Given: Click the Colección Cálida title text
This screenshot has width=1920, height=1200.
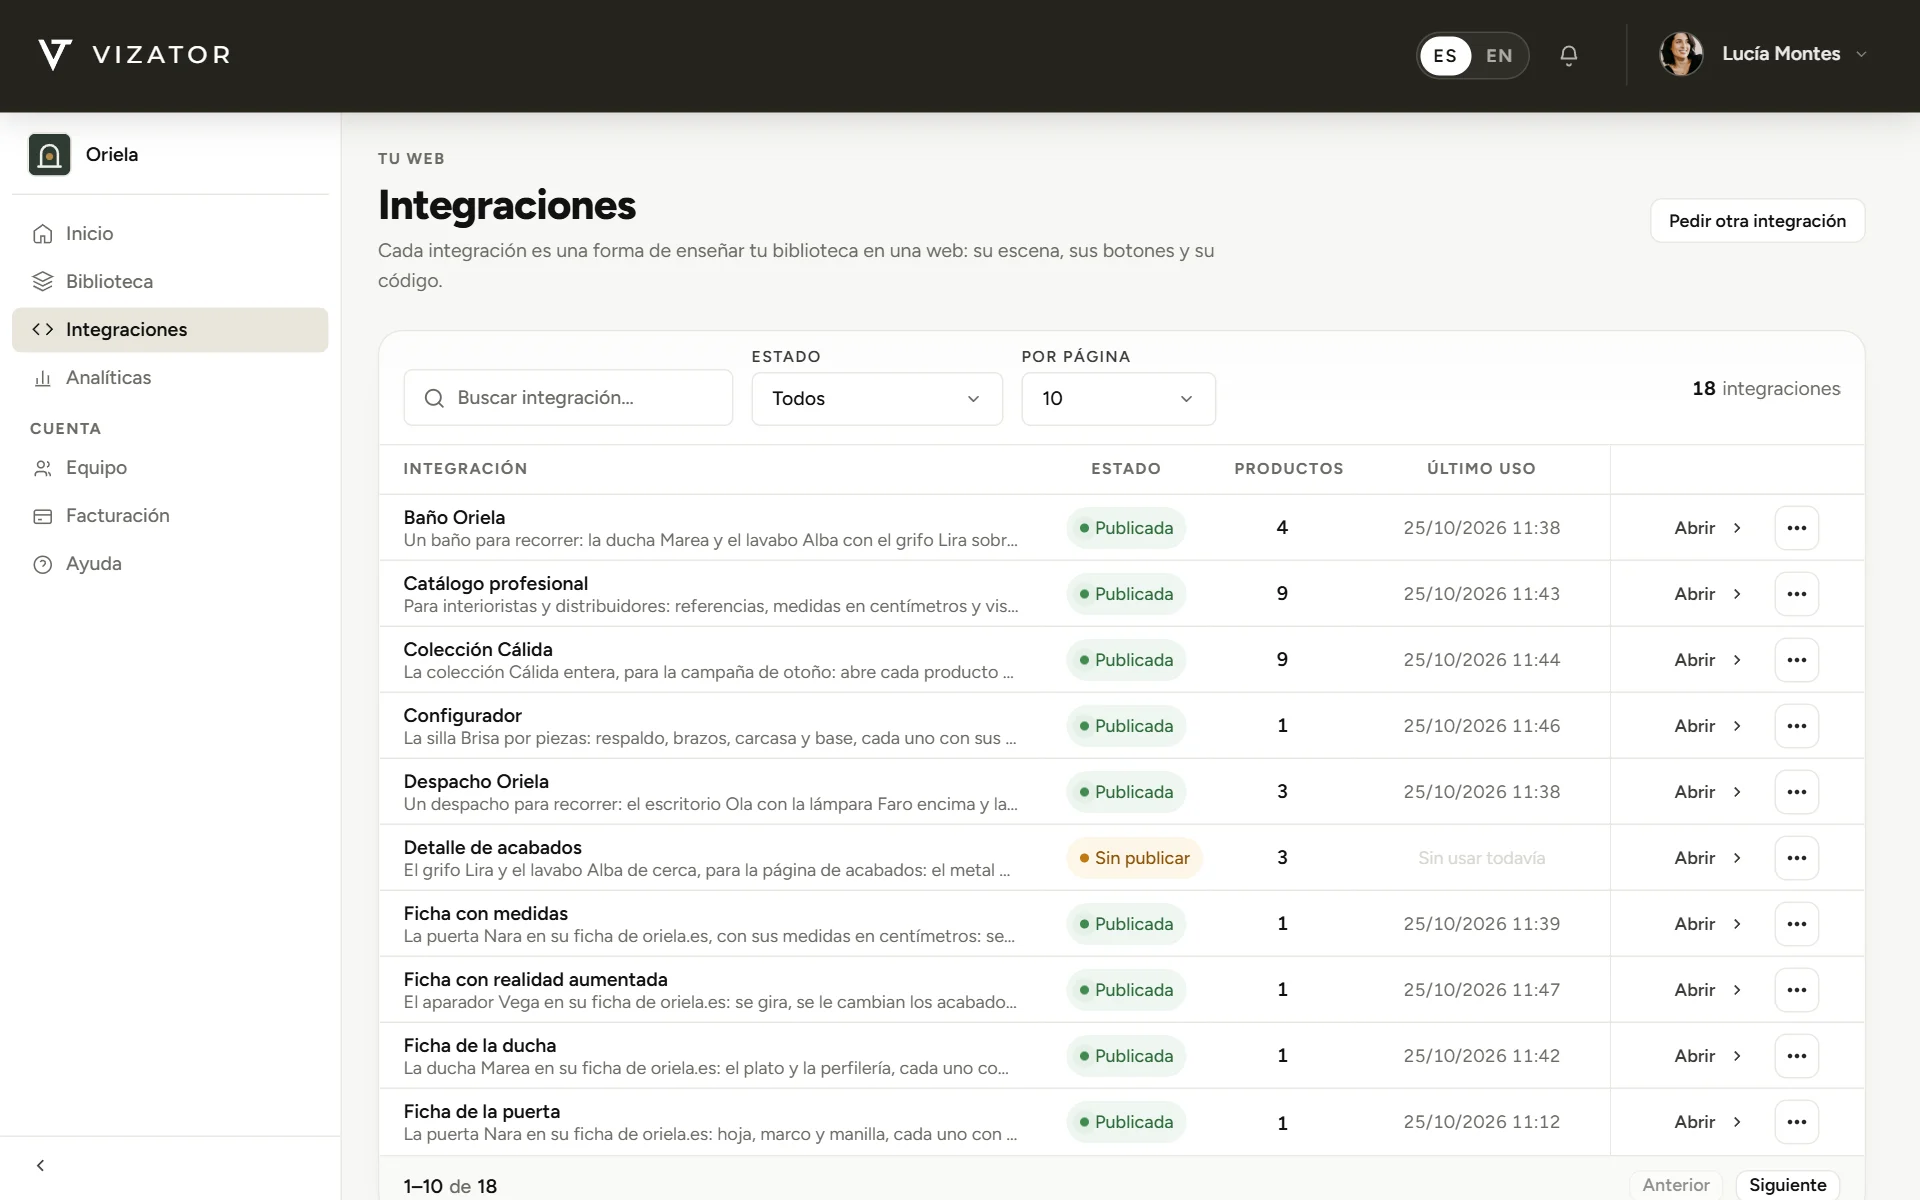Looking at the screenshot, I should pos(478,650).
